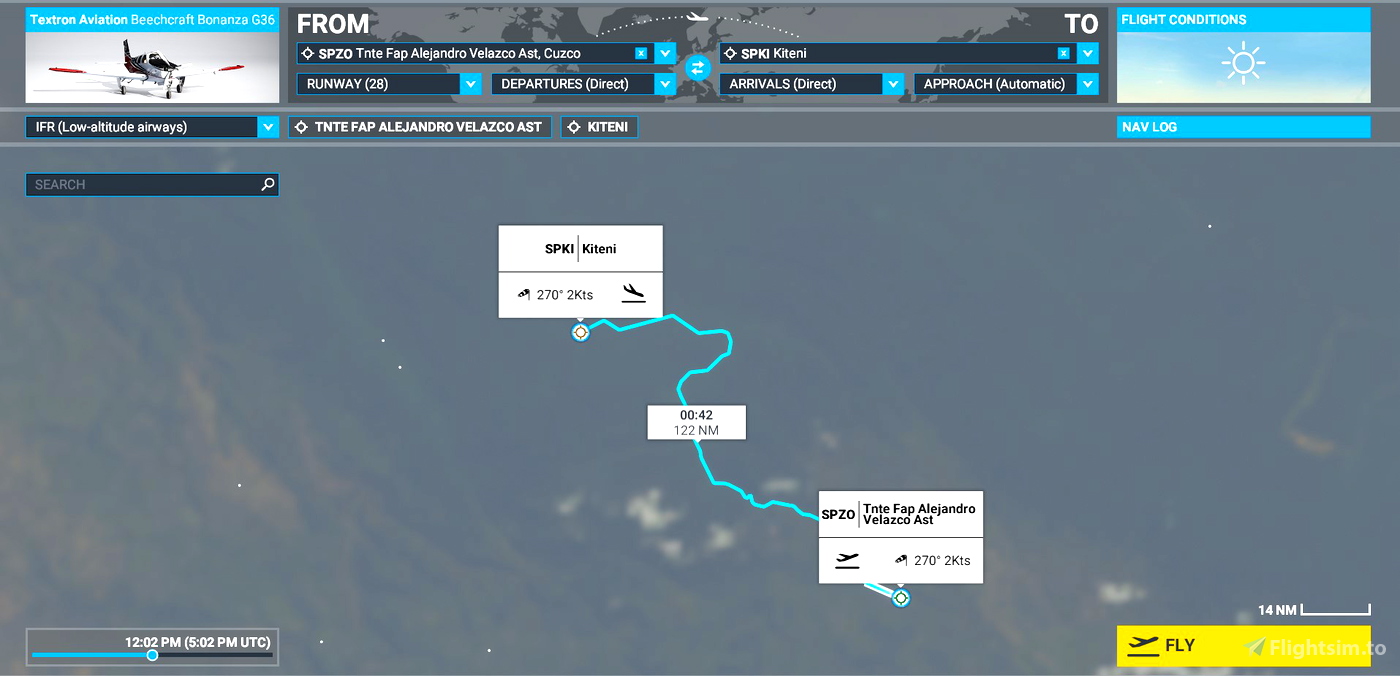Select the KITENI waypoint button
The width and height of the screenshot is (1400, 676).
point(600,127)
